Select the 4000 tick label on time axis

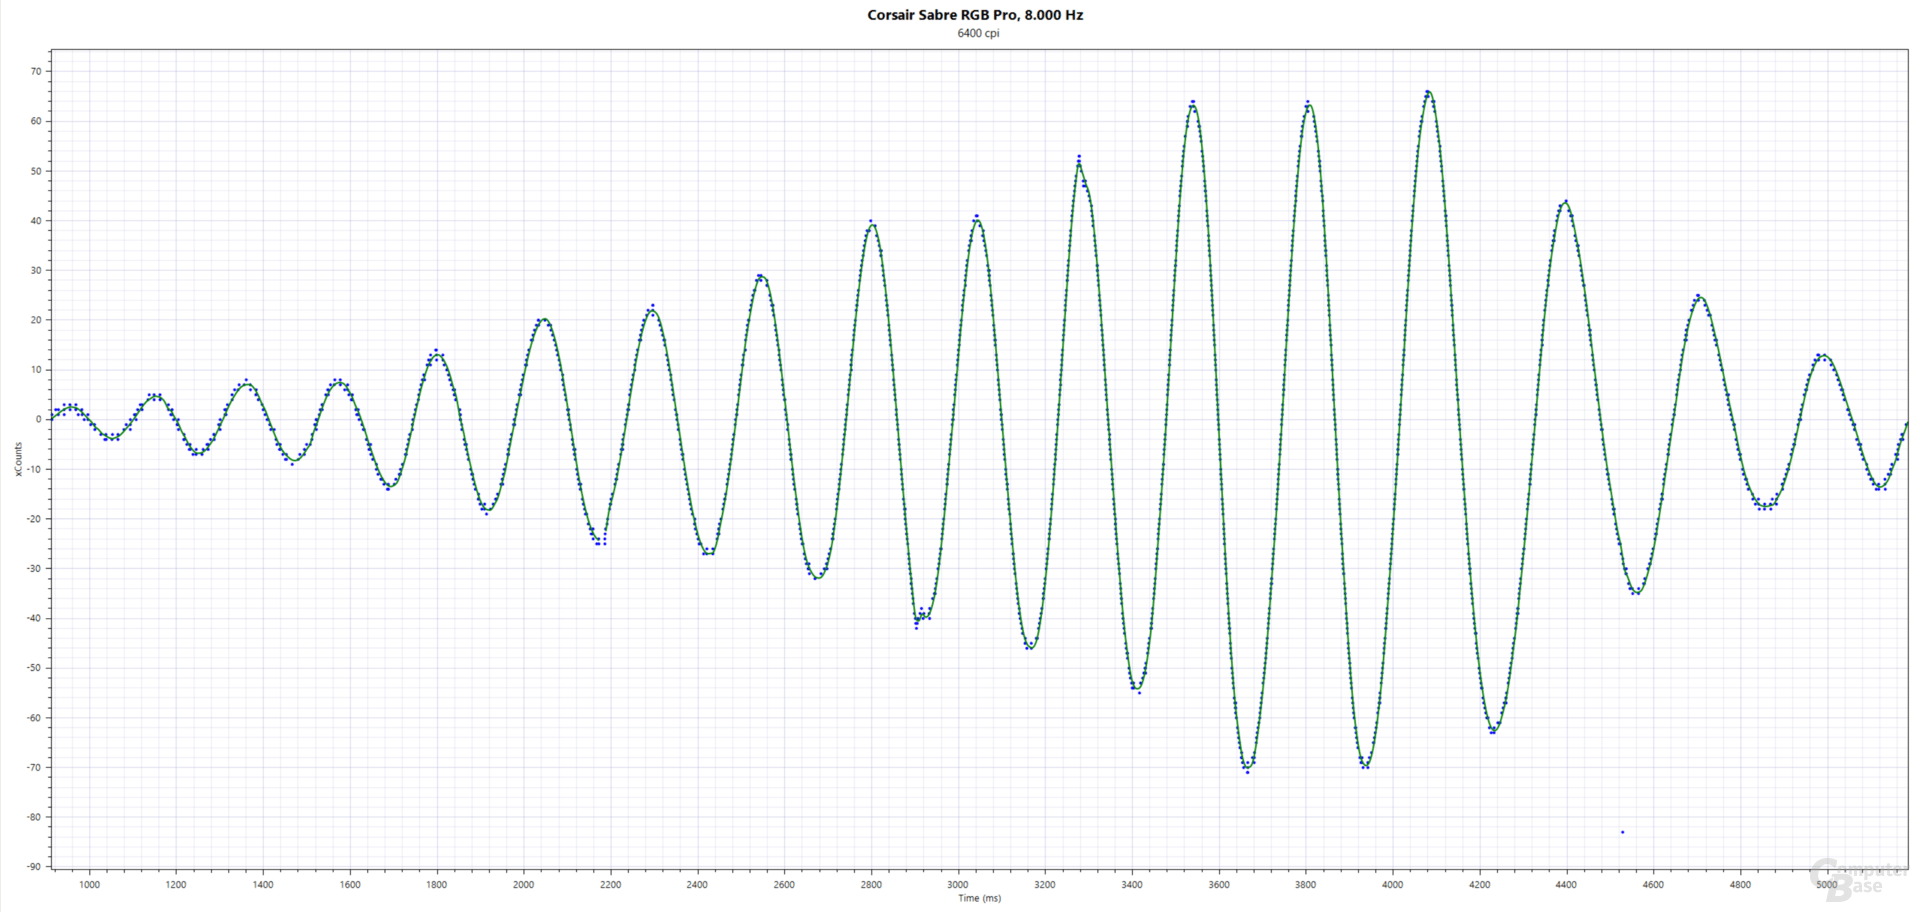click(x=1393, y=884)
